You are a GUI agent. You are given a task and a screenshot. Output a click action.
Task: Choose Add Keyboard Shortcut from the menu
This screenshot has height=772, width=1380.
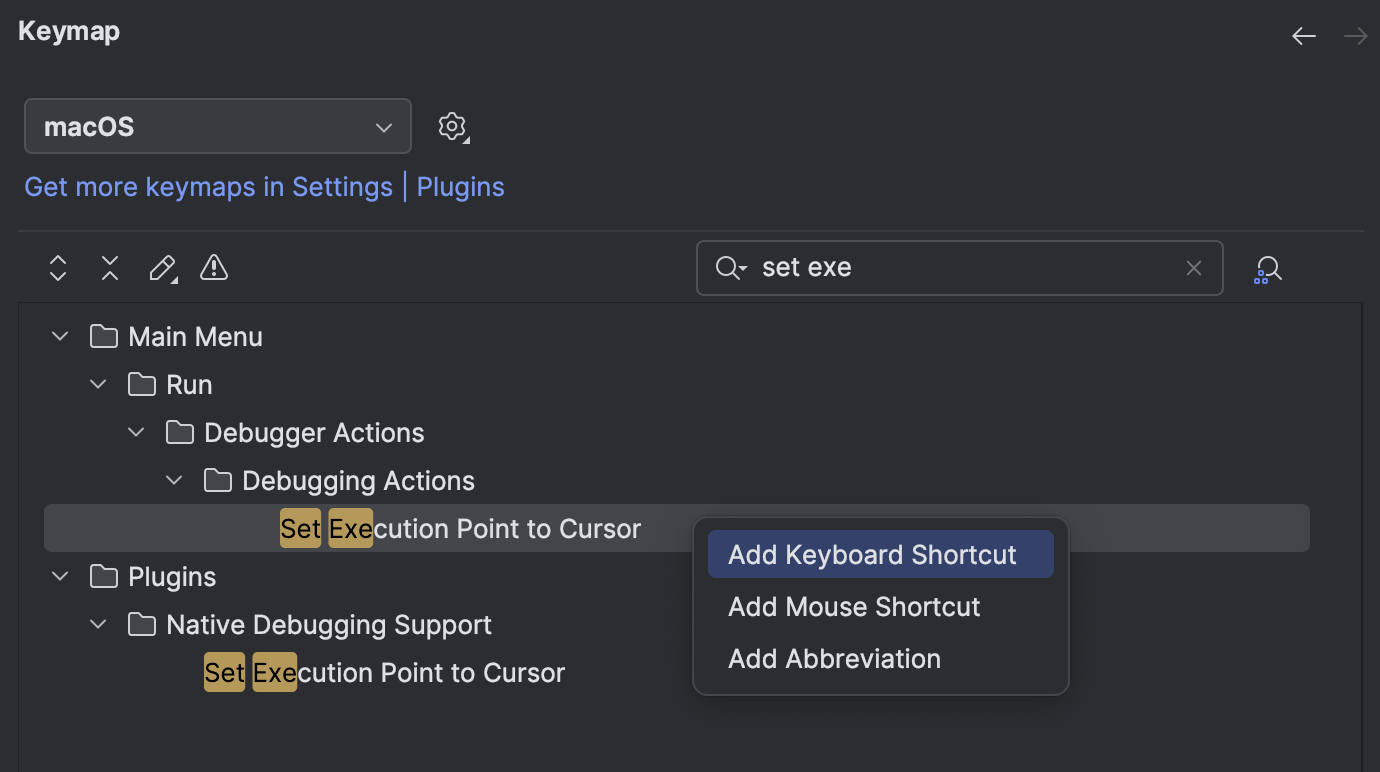tap(879, 554)
